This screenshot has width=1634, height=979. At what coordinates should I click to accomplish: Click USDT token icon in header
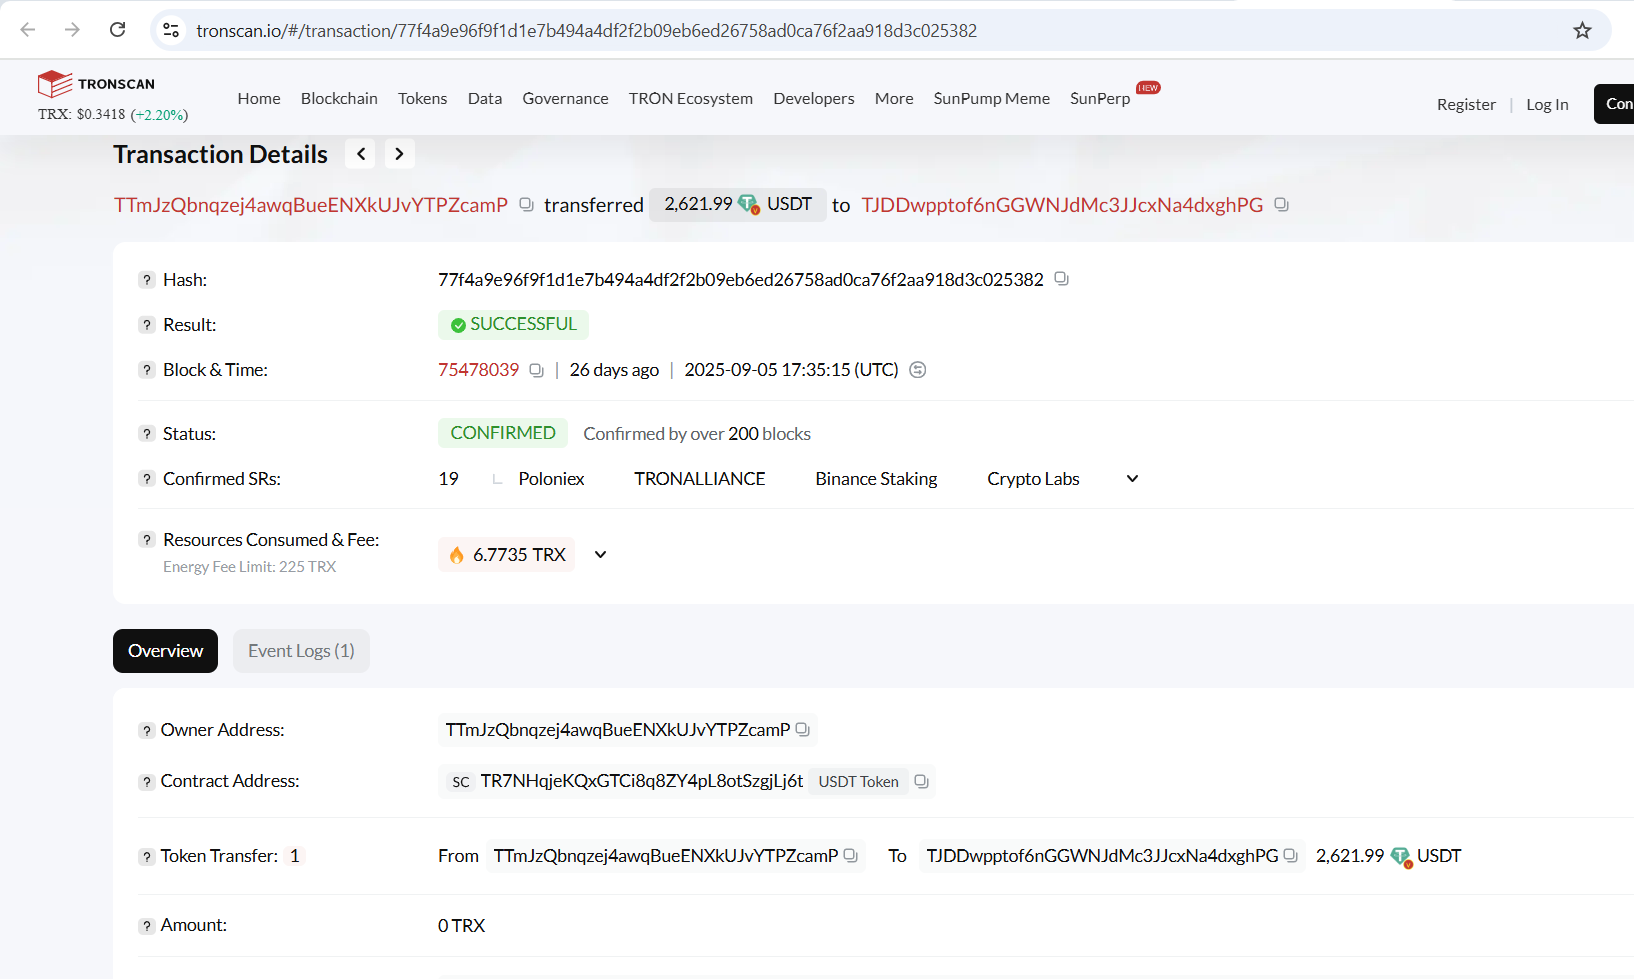[x=749, y=205]
